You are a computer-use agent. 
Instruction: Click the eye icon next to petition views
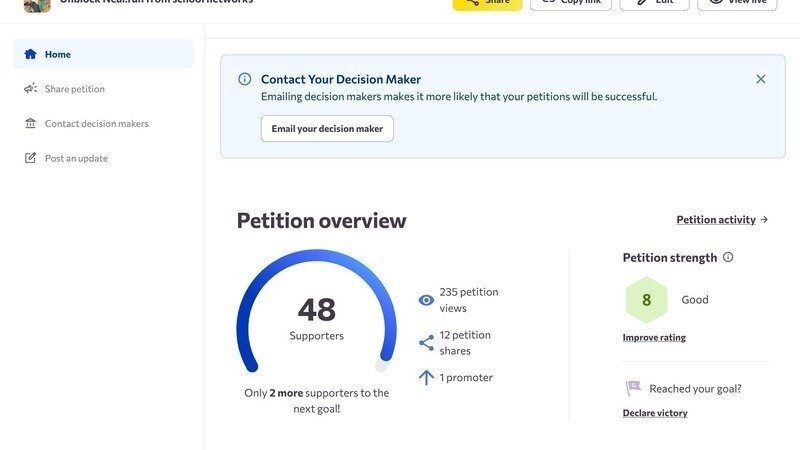(426, 300)
